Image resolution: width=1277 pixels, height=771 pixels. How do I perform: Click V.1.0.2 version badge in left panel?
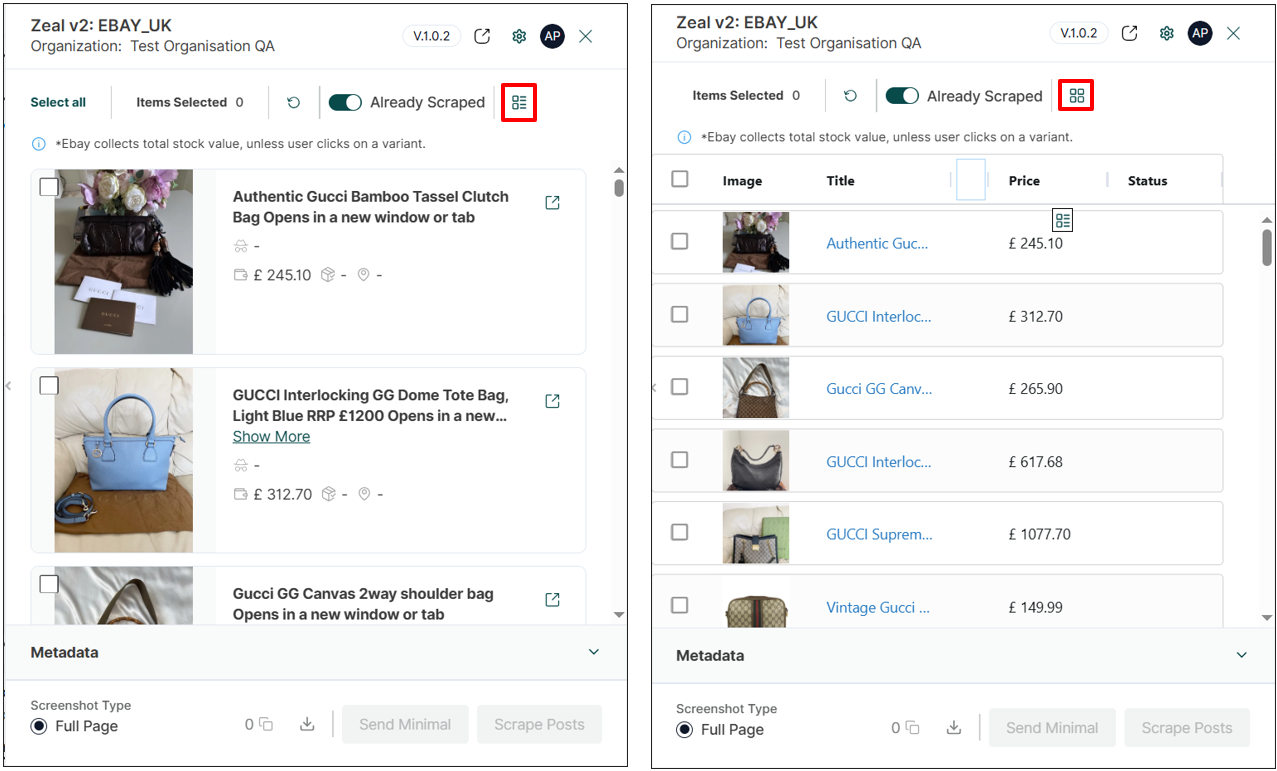click(432, 36)
